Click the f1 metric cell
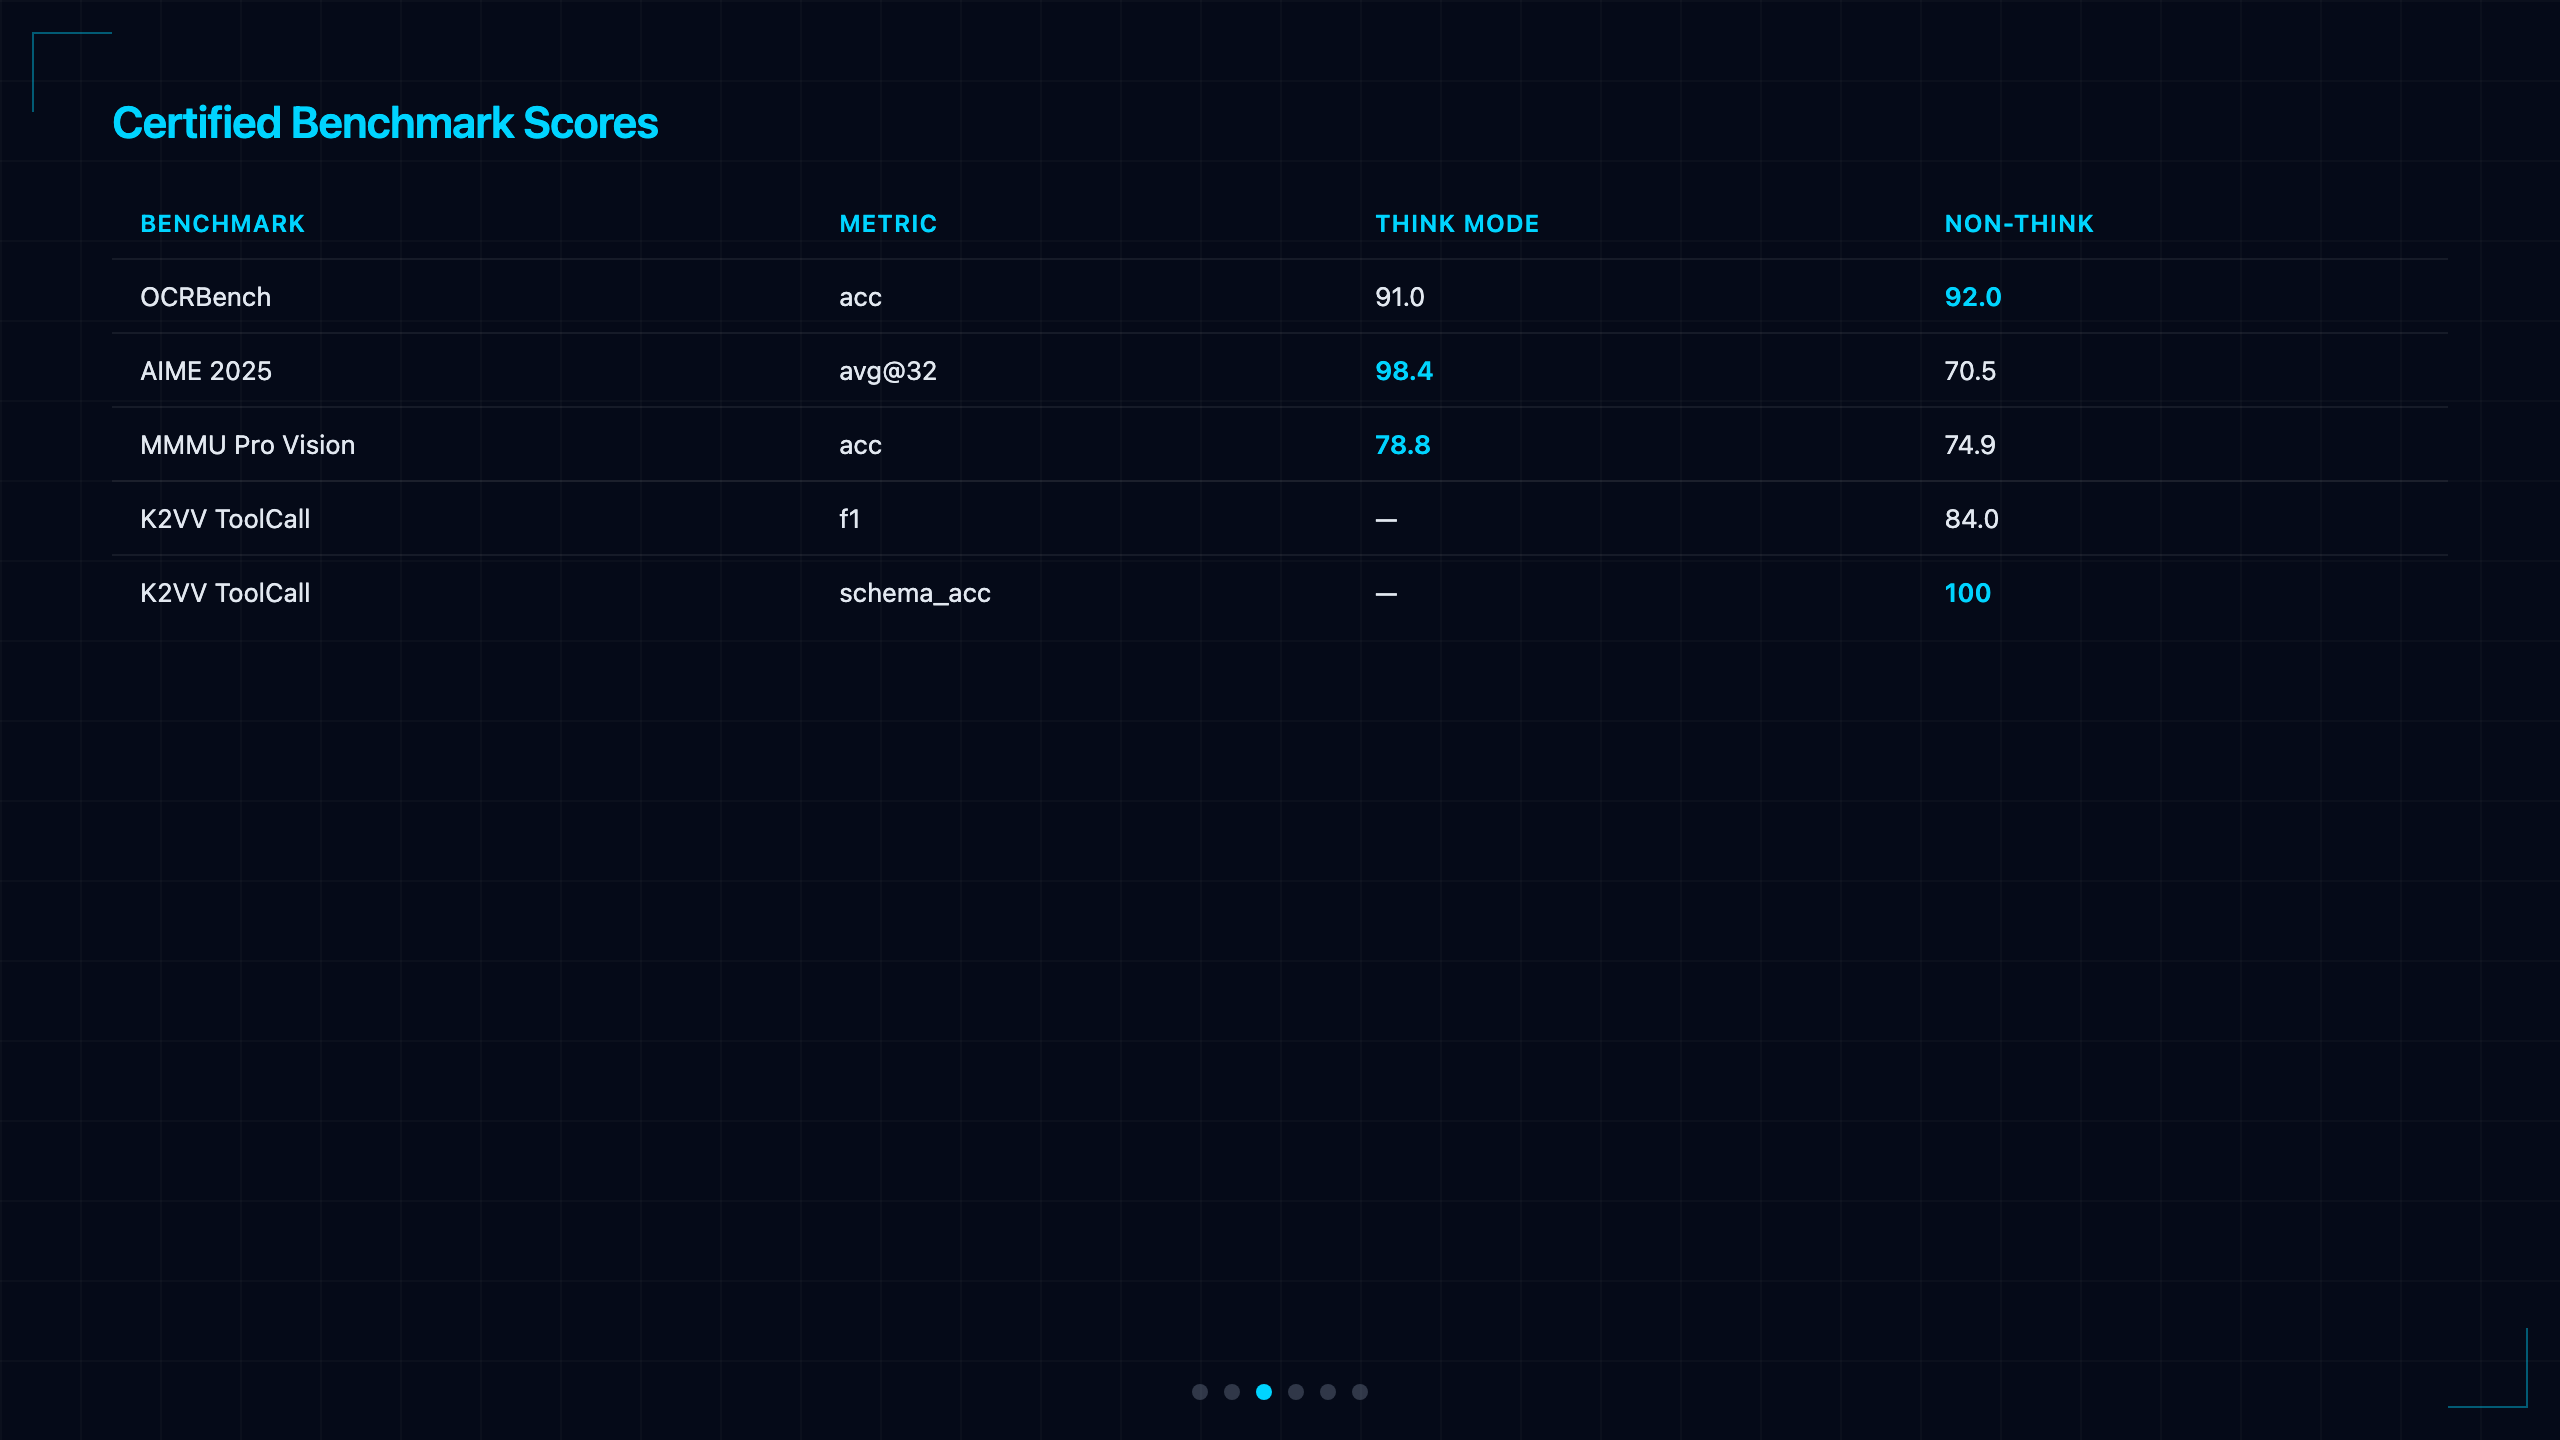 (x=849, y=519)
